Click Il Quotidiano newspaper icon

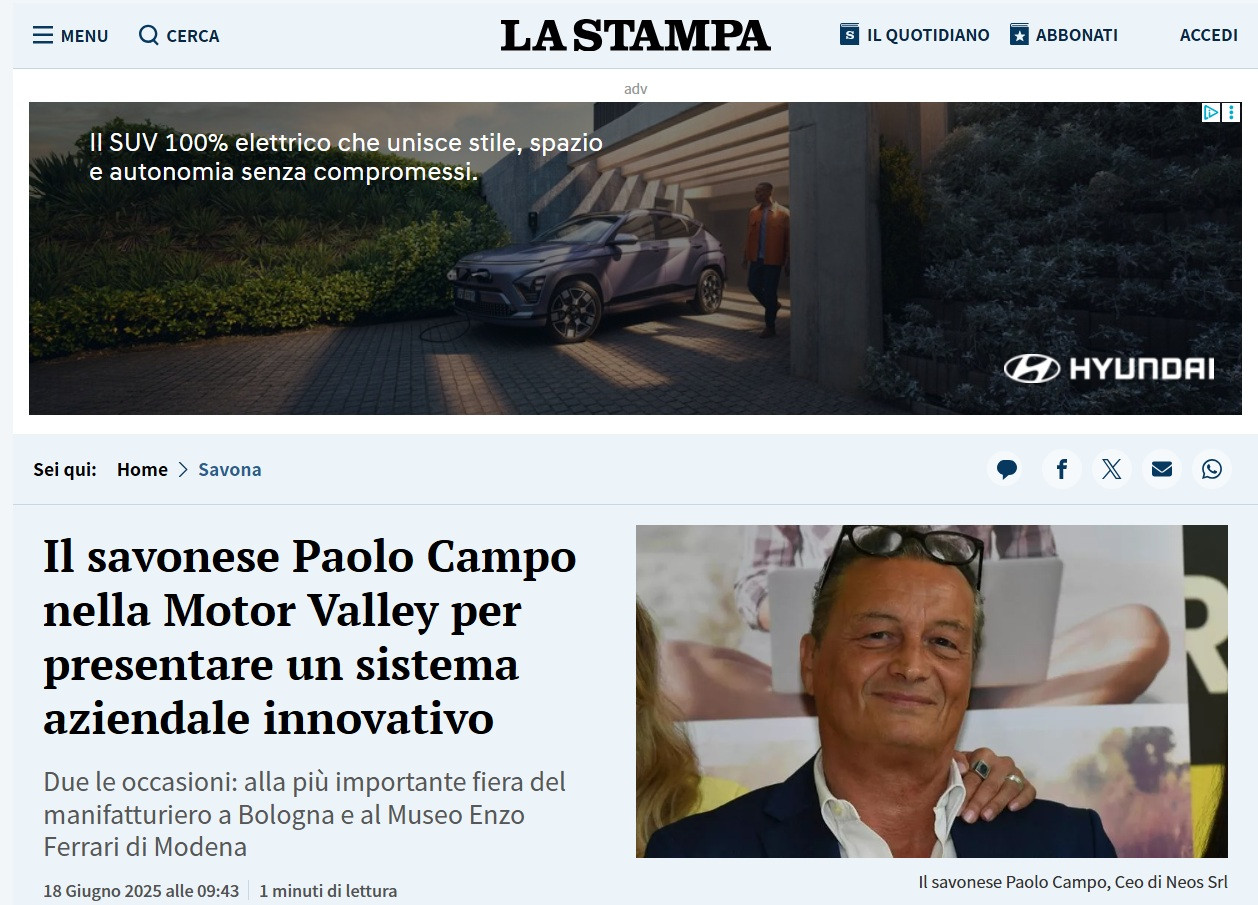click(x=850, y=35)
